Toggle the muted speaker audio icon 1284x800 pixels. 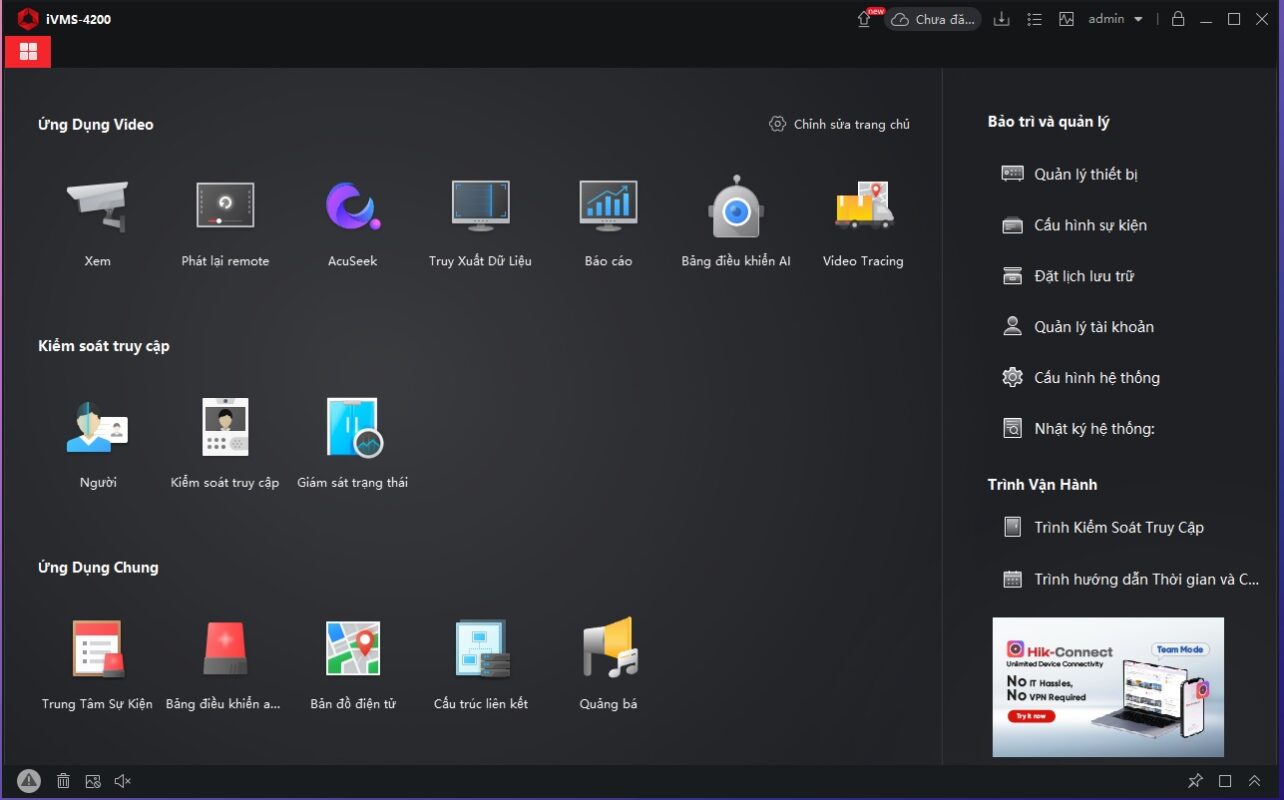pyautogui.click(x=123, y=781)
